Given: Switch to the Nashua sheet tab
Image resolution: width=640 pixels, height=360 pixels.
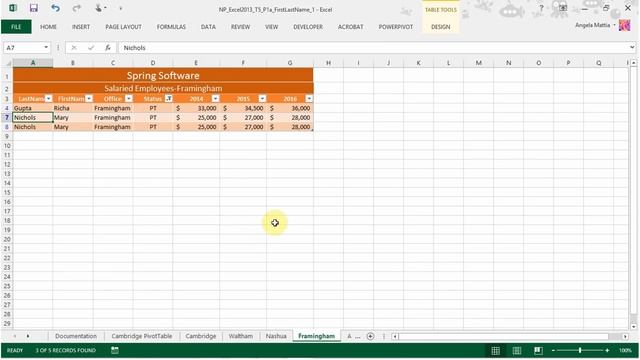Looking at the screenshot, I should click(x=276, y=336).
